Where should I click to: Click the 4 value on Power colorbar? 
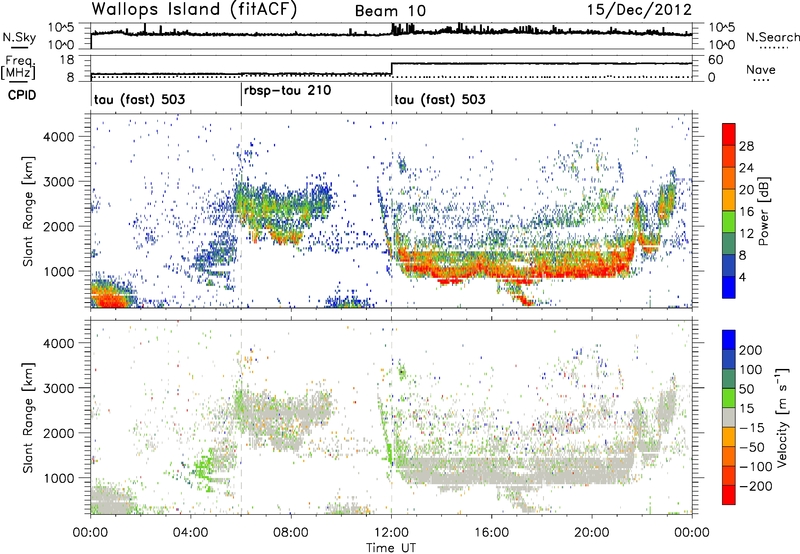(743, 277)
